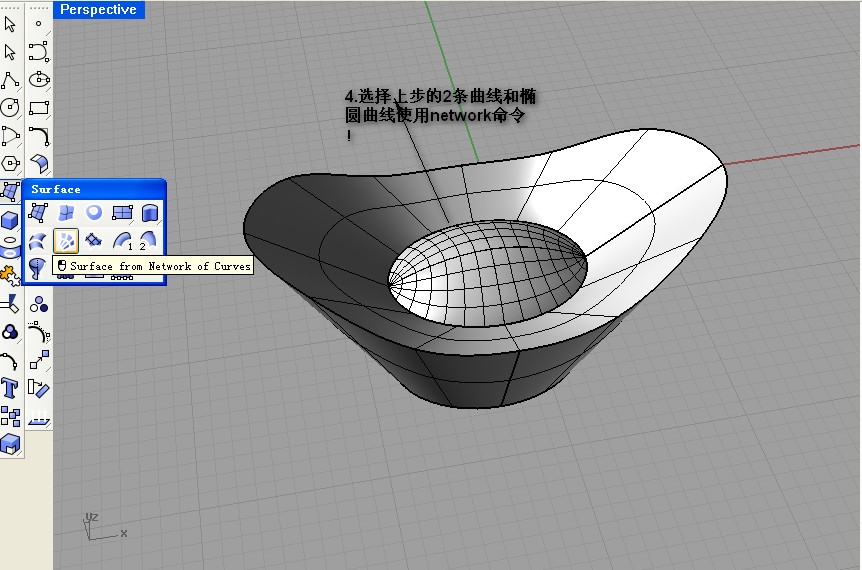Click the Perspective viewport title
The image size is (862, 570).
tap(98, 9)
